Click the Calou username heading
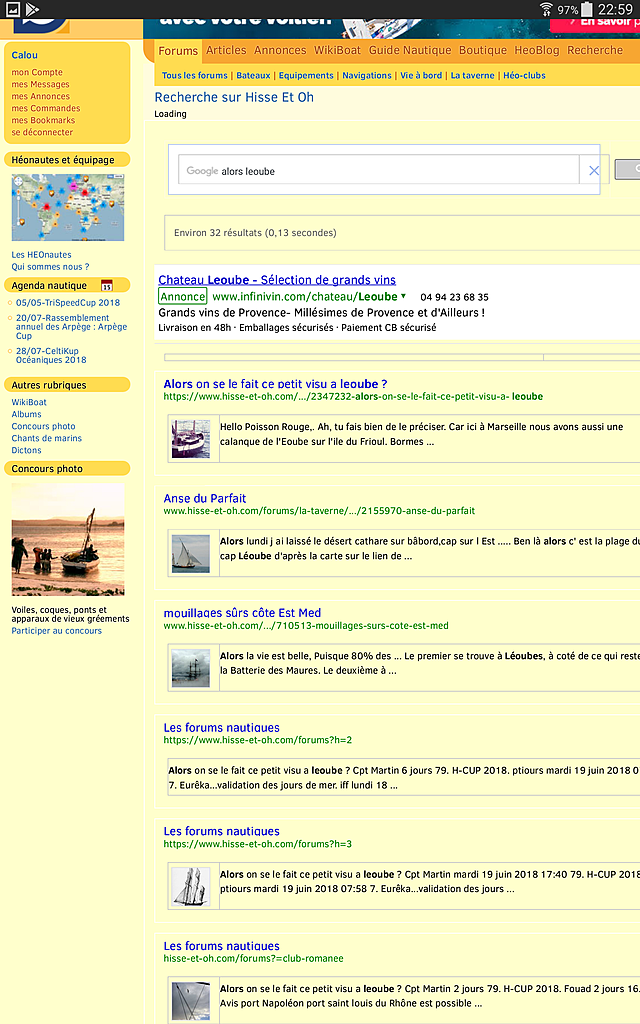The height and width of the screenshot is (1024, 640). pyautogui.click(x=24, y=56)
